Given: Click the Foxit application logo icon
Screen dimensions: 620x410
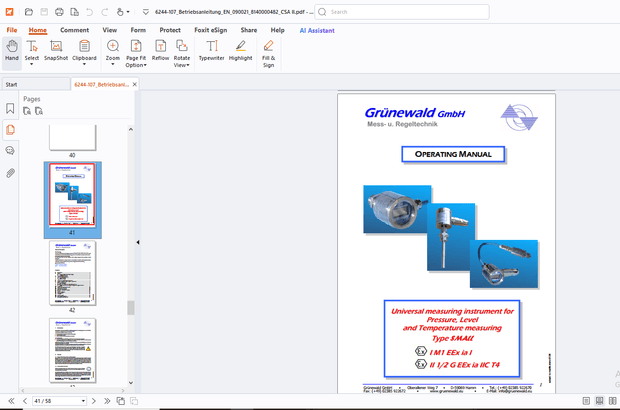Looking at the screenshot, I should pos(9,12).
